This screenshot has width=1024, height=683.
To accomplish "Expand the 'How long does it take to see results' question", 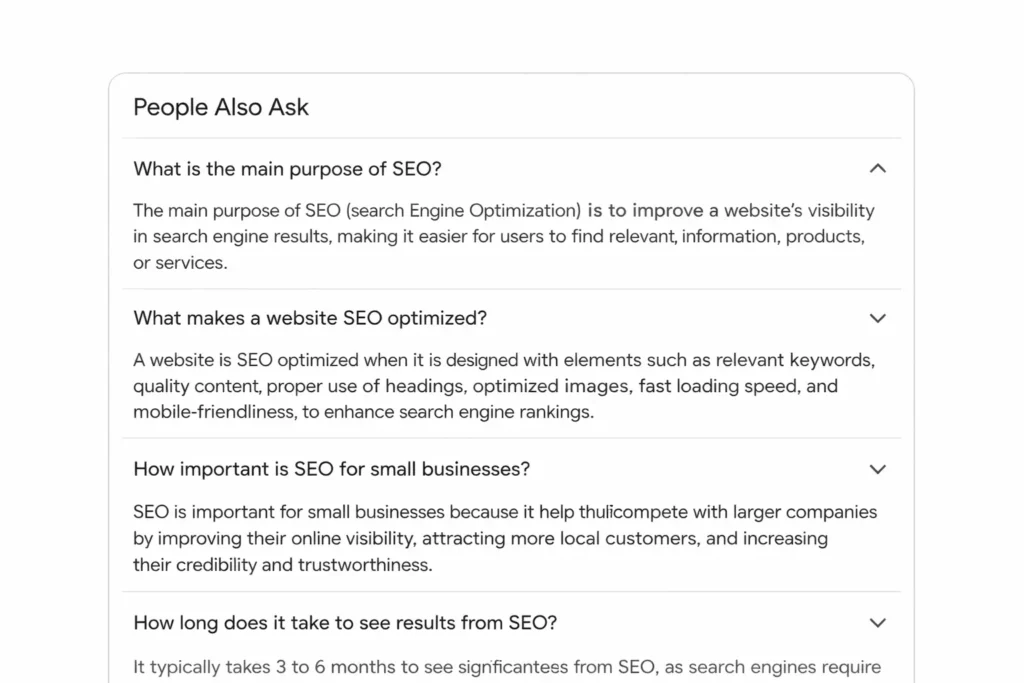I will [x=878, y=622].
